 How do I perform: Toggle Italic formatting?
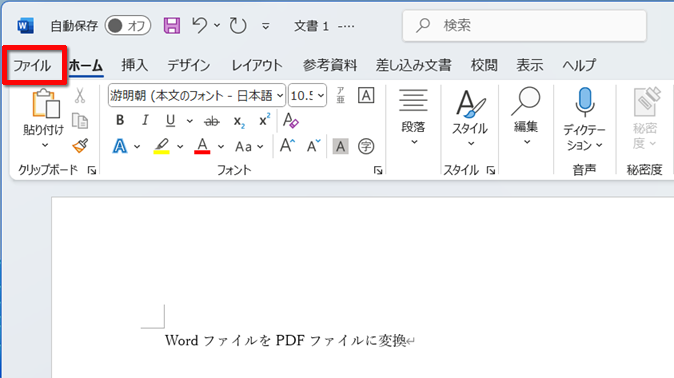pos(145,120)
